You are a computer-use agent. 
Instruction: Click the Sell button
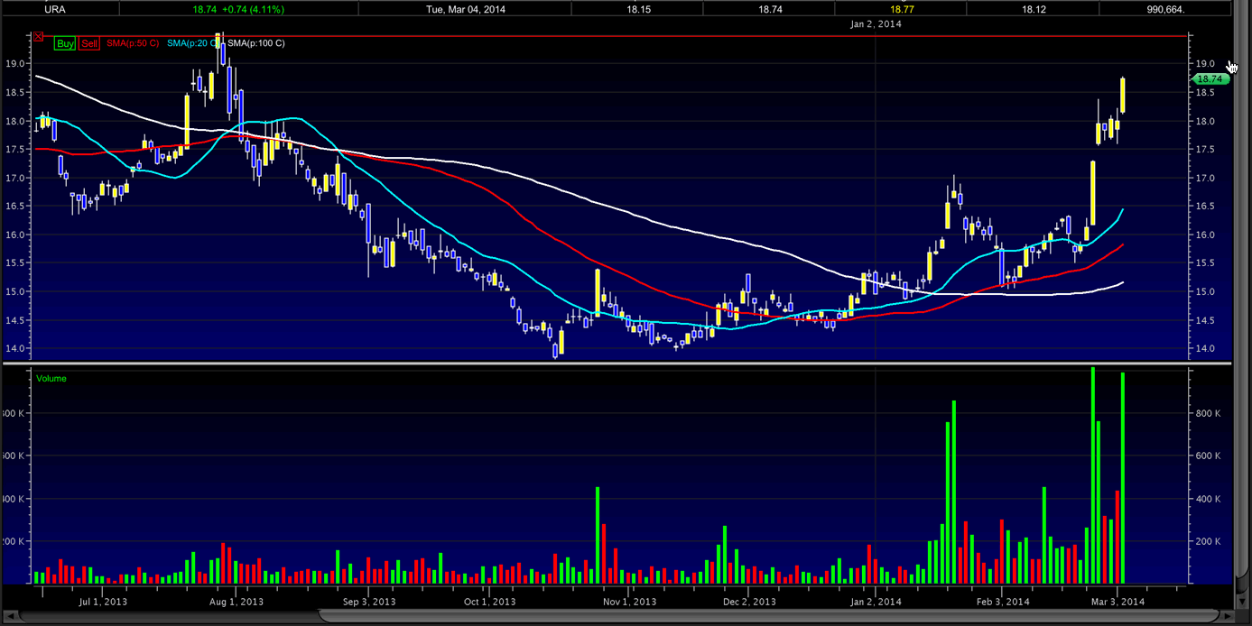90,43
